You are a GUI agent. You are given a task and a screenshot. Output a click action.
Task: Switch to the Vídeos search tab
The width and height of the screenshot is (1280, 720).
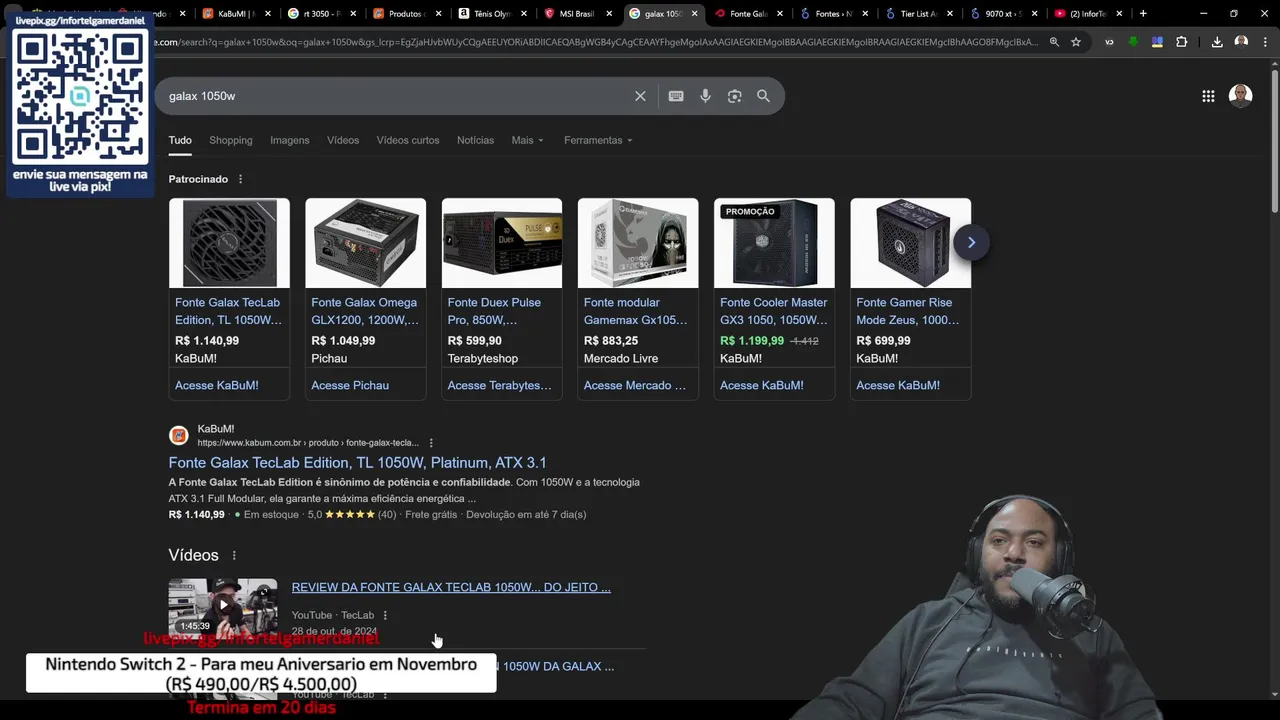pyautogui.click(x=343, y=140)
